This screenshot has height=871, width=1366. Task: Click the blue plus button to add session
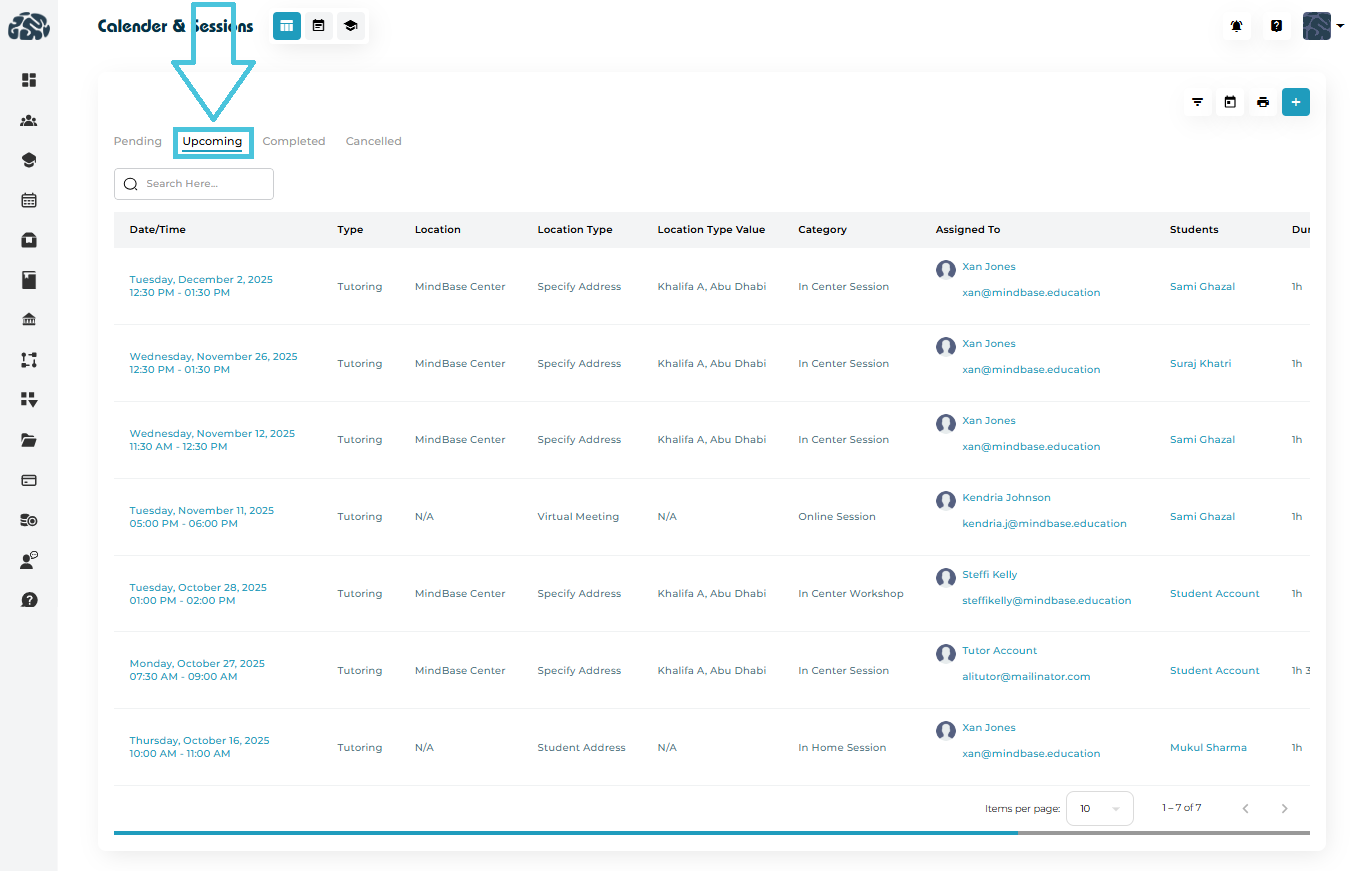1296,102
